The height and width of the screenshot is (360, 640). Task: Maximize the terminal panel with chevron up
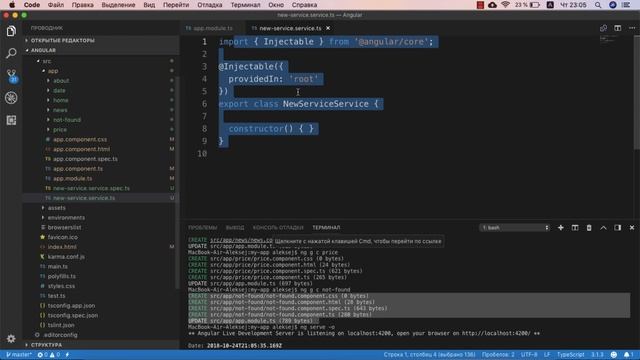click(x=603, y=228)
